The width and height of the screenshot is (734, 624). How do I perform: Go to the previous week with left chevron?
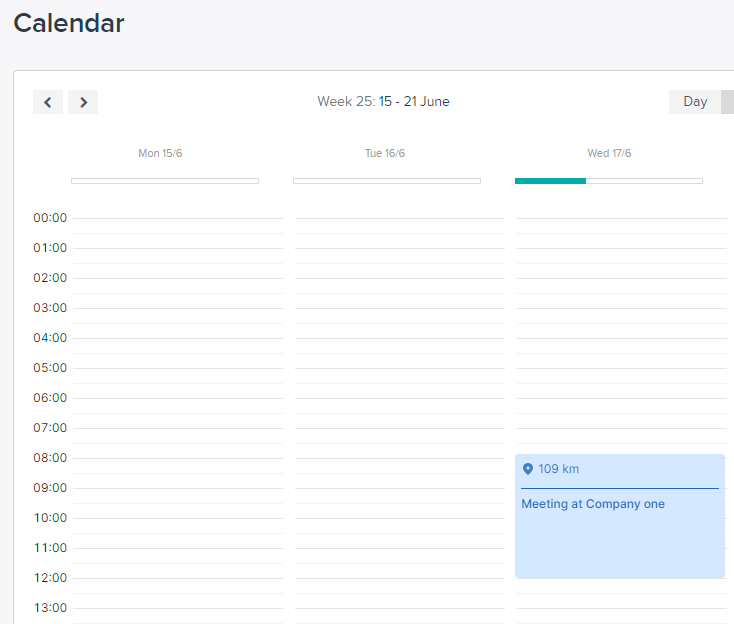[x=48, y=102]
